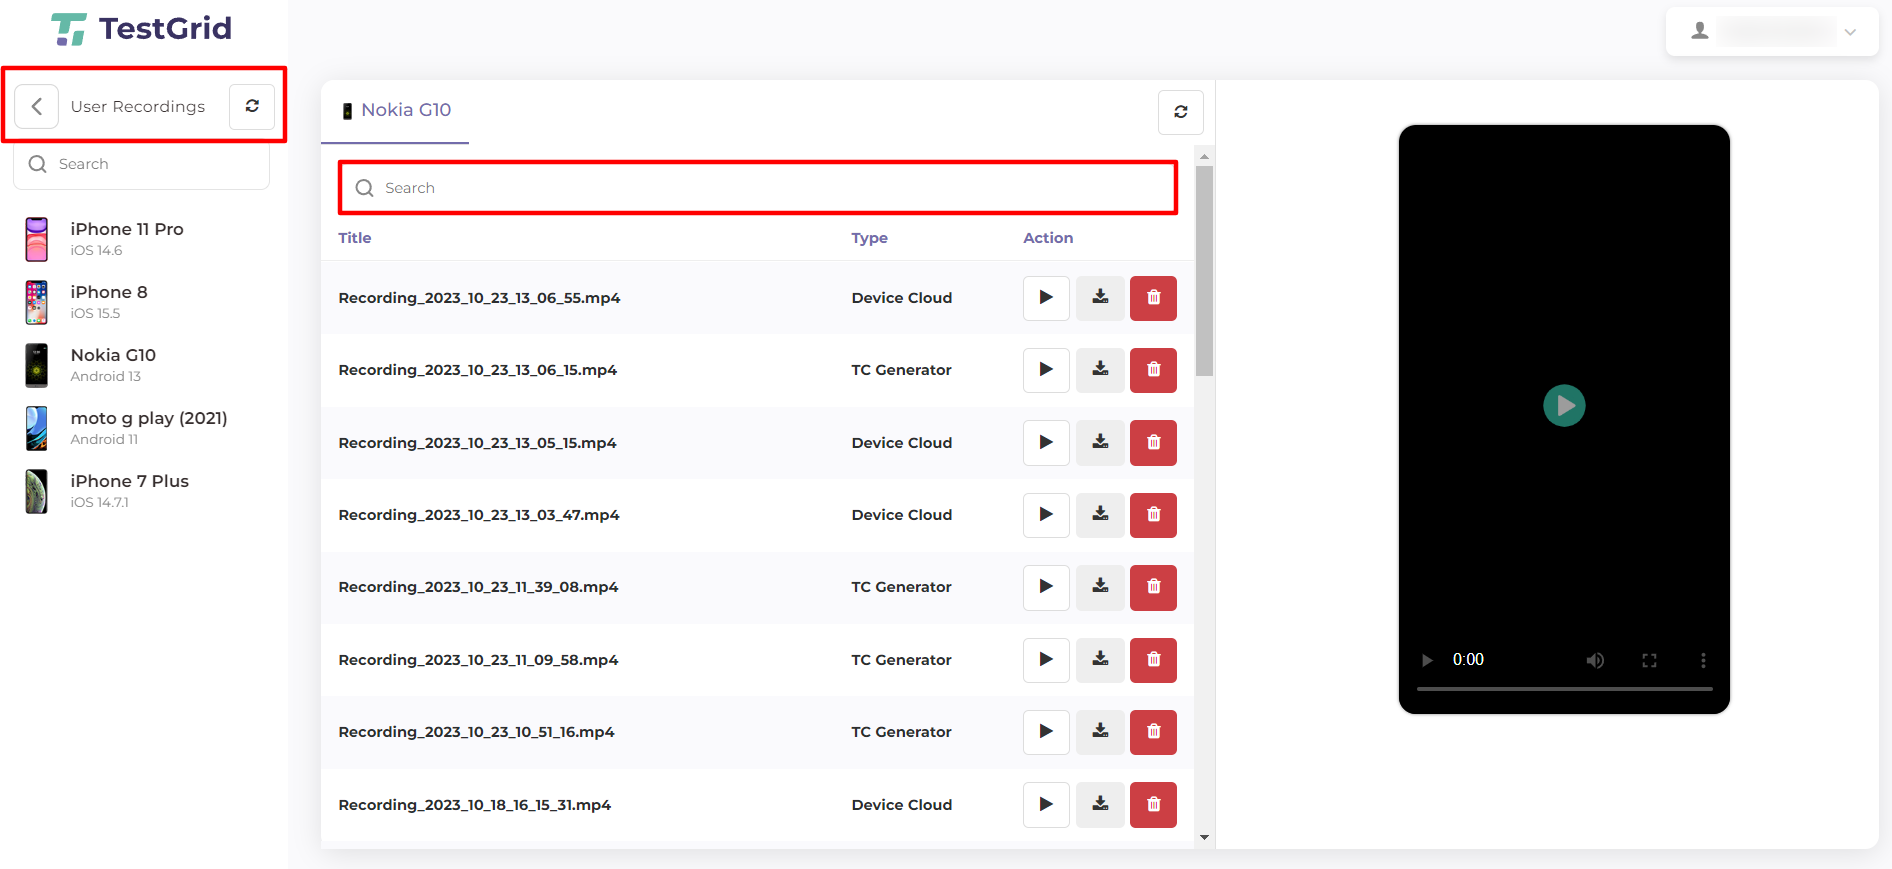Go back using the User Recordings arrow
Image resolution: width=1892 pixels, height=869 pixels.
tap(36, 106)
